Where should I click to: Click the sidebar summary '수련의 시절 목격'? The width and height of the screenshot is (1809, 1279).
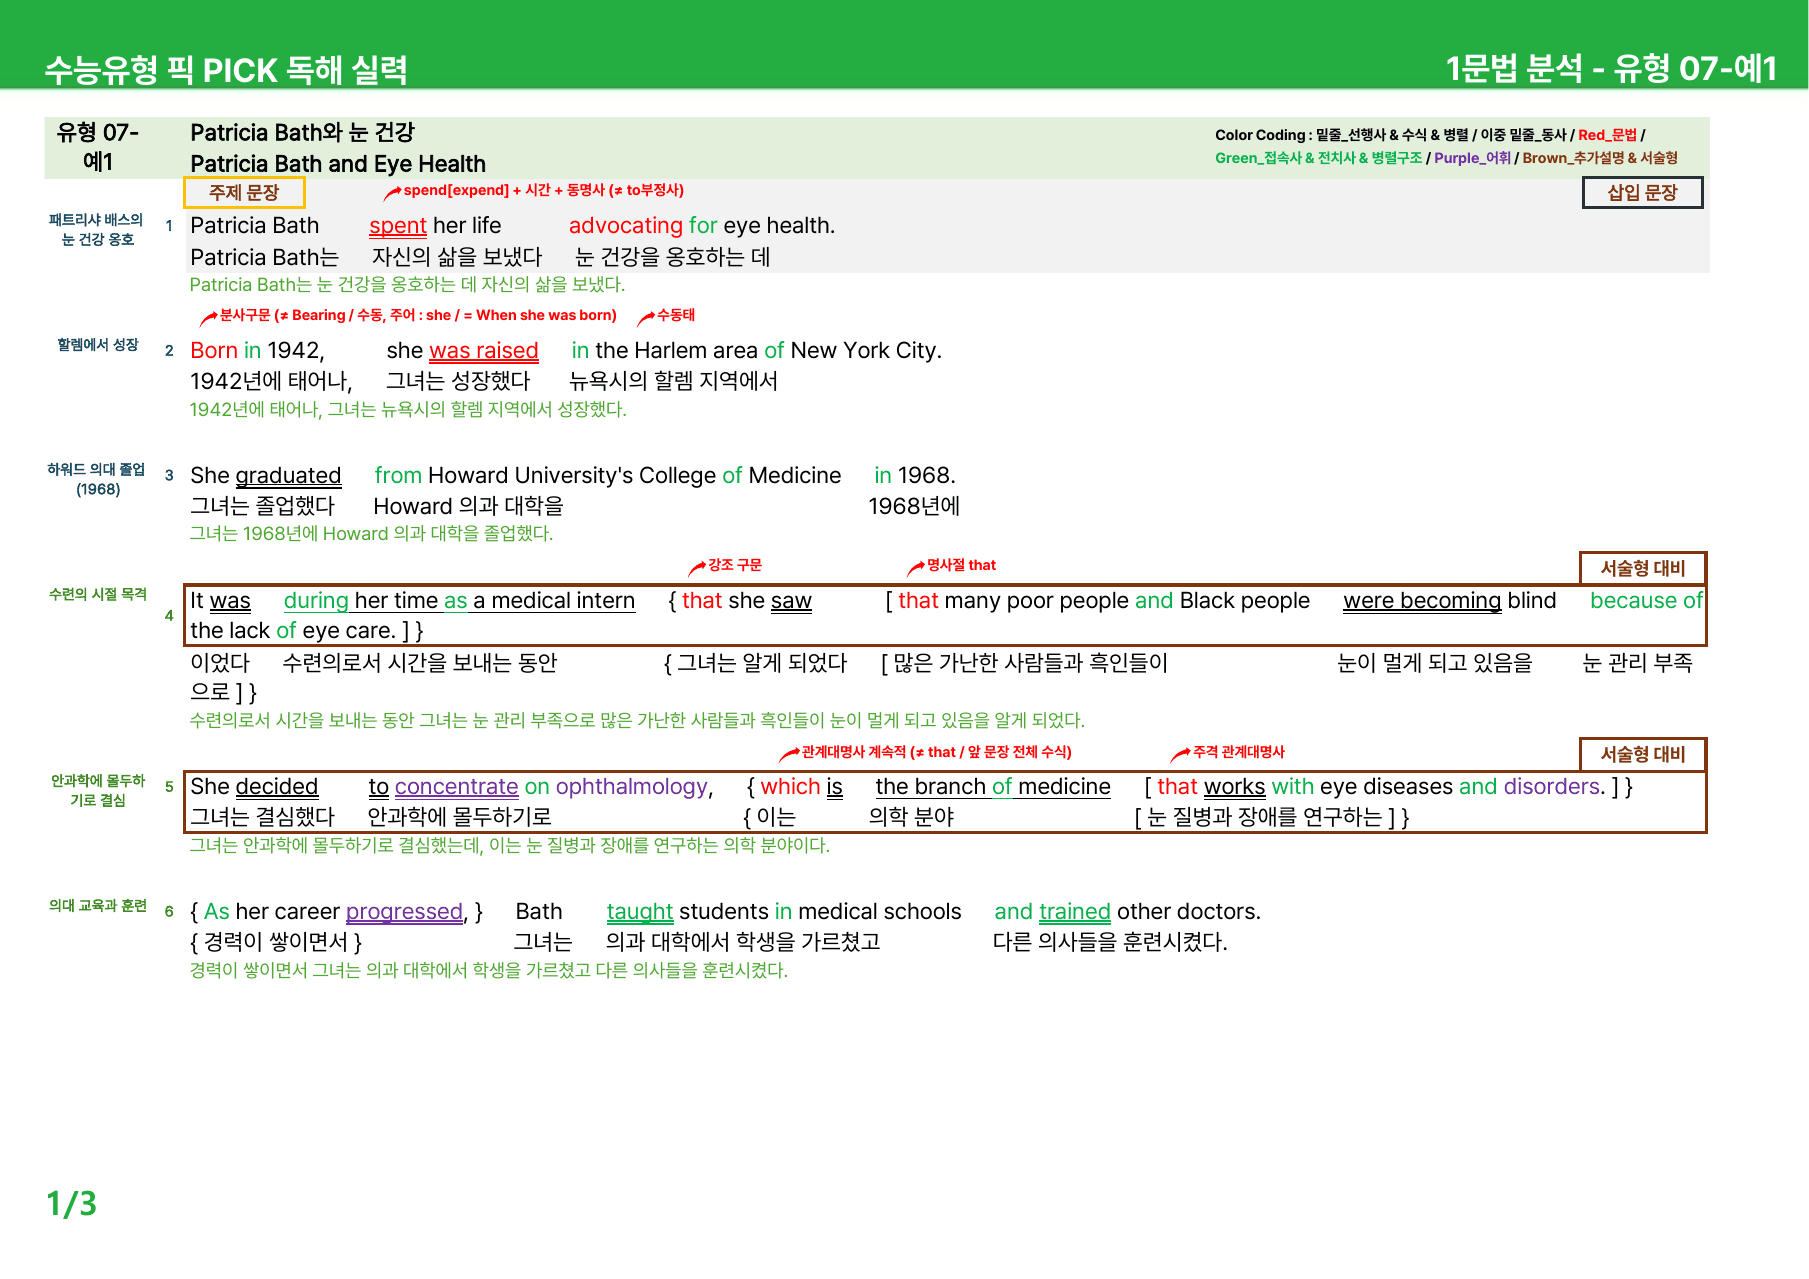[98, 594]
